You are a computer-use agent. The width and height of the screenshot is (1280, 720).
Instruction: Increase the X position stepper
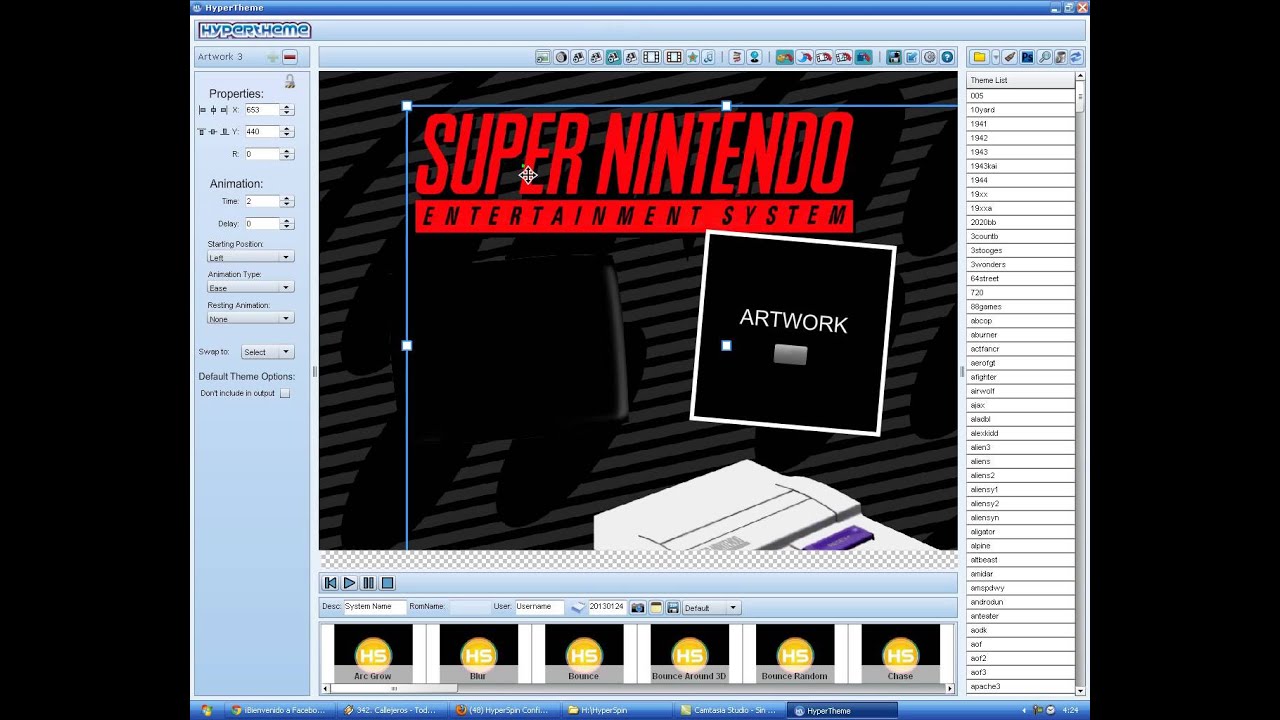[287, 107]
